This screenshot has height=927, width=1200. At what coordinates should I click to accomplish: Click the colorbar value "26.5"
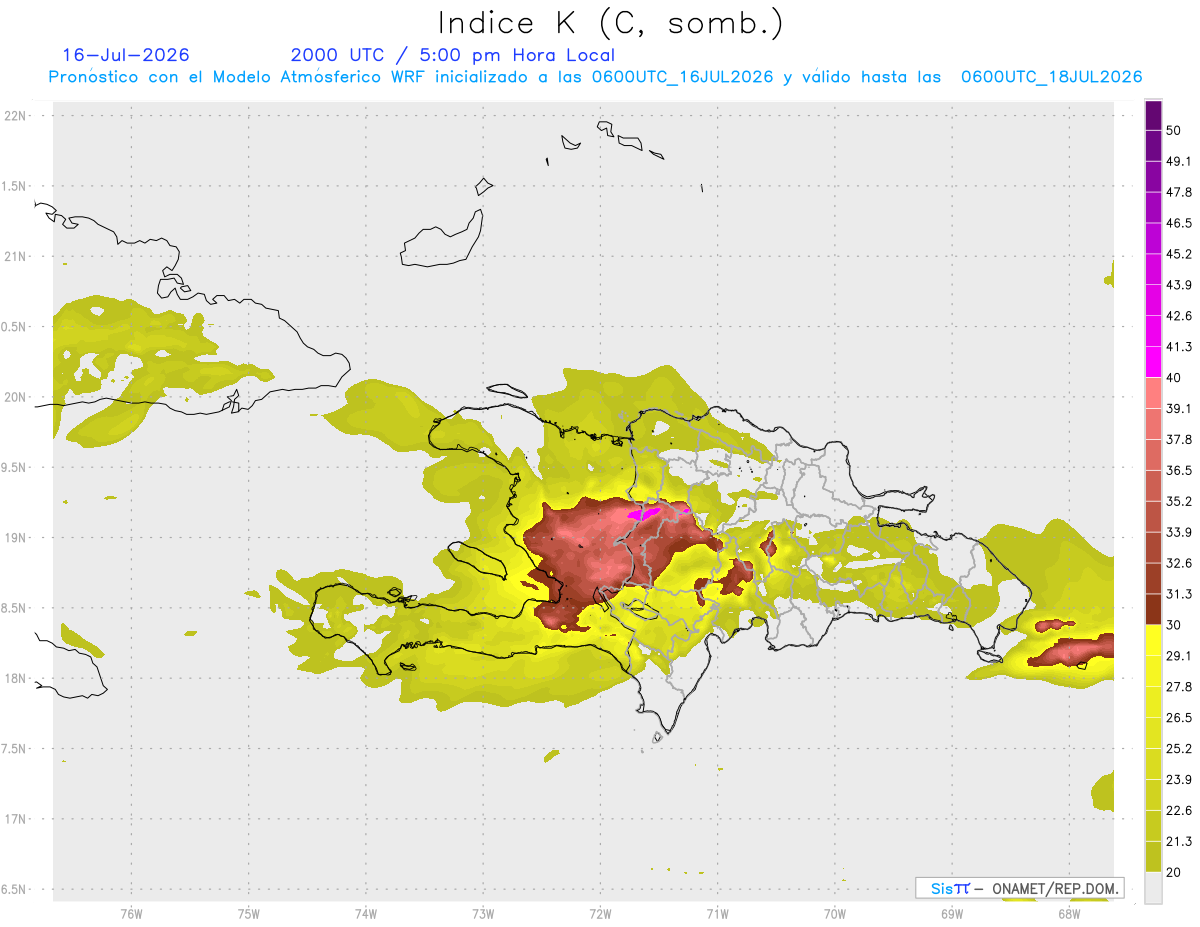(1179, 718)
